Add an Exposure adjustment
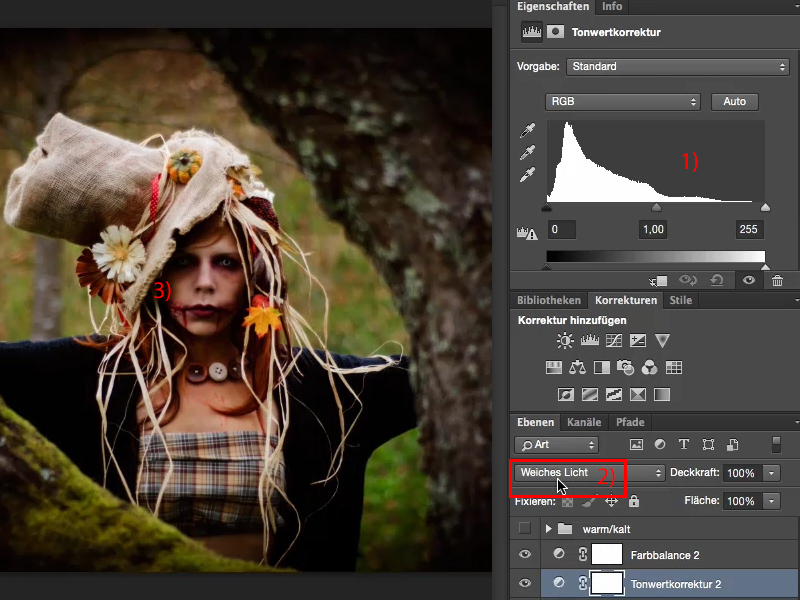Image resolution: width=800 pixels, height=600 pixels. coord(638,340)
